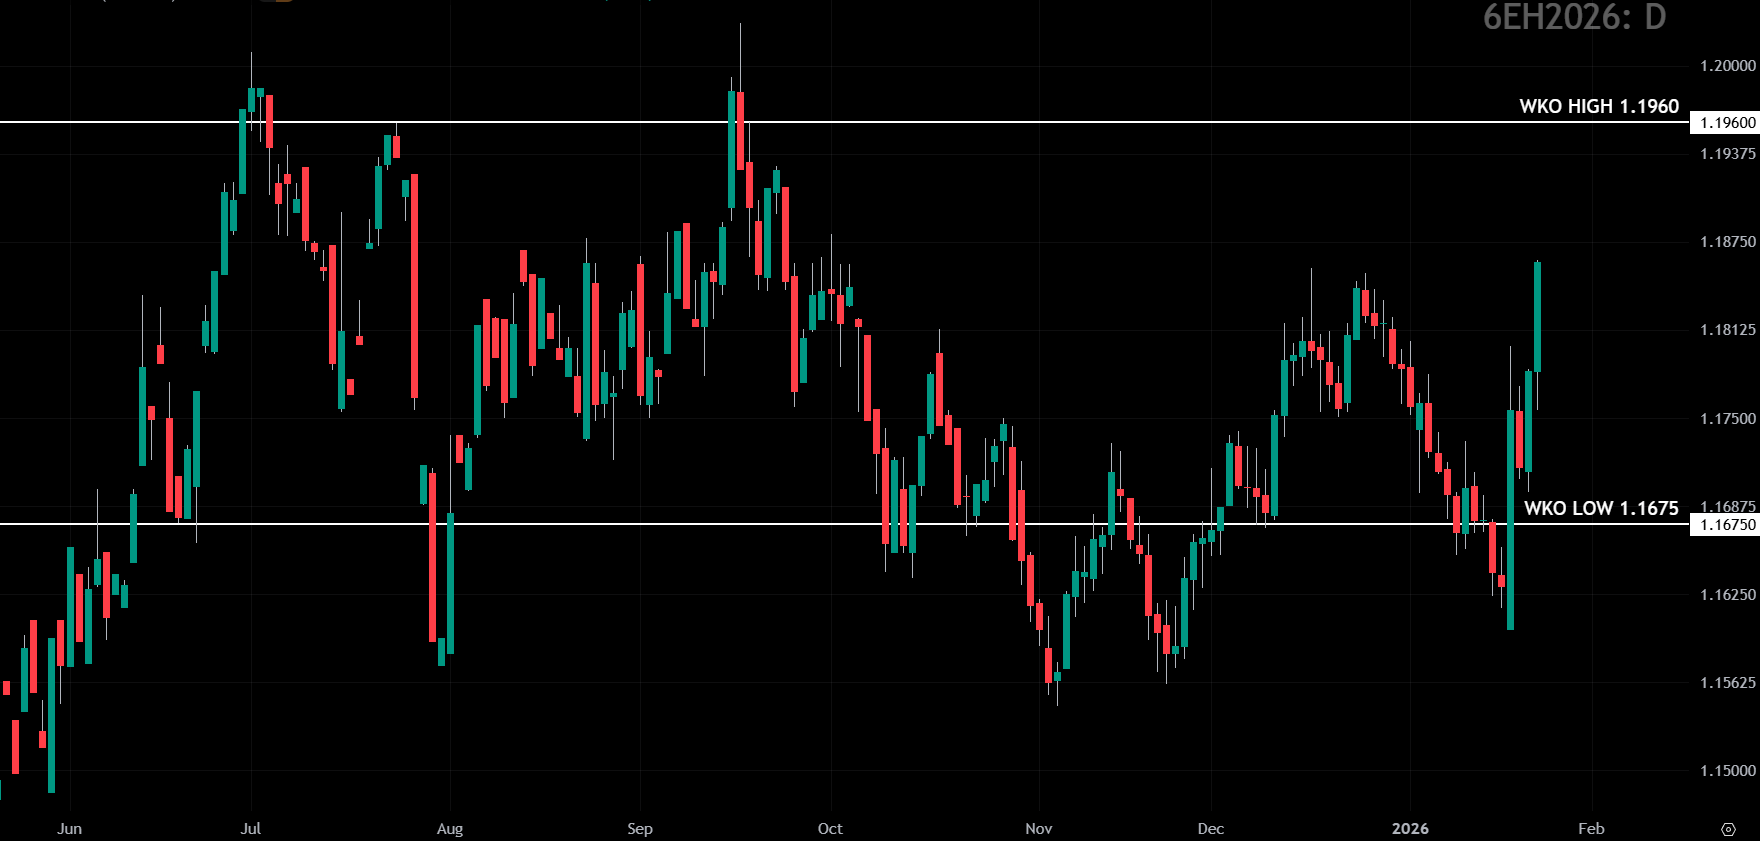Click the Feb label on time axis
Viewport: 1760px width, 841px height.
tap(1591, 829)
